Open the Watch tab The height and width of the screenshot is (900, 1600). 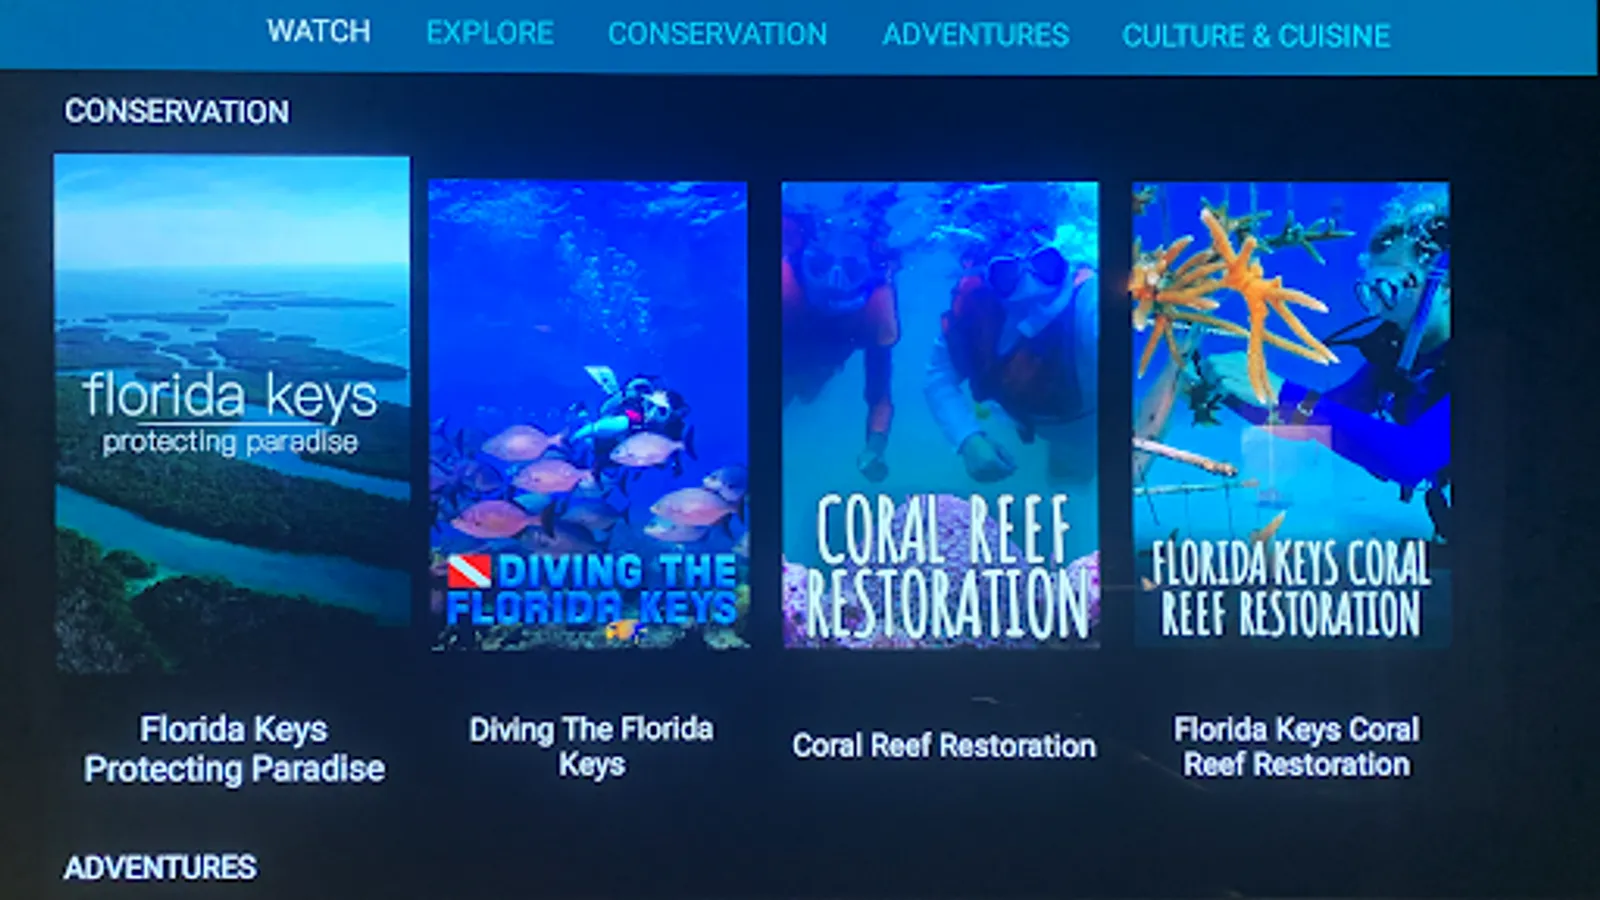(318, 32)
